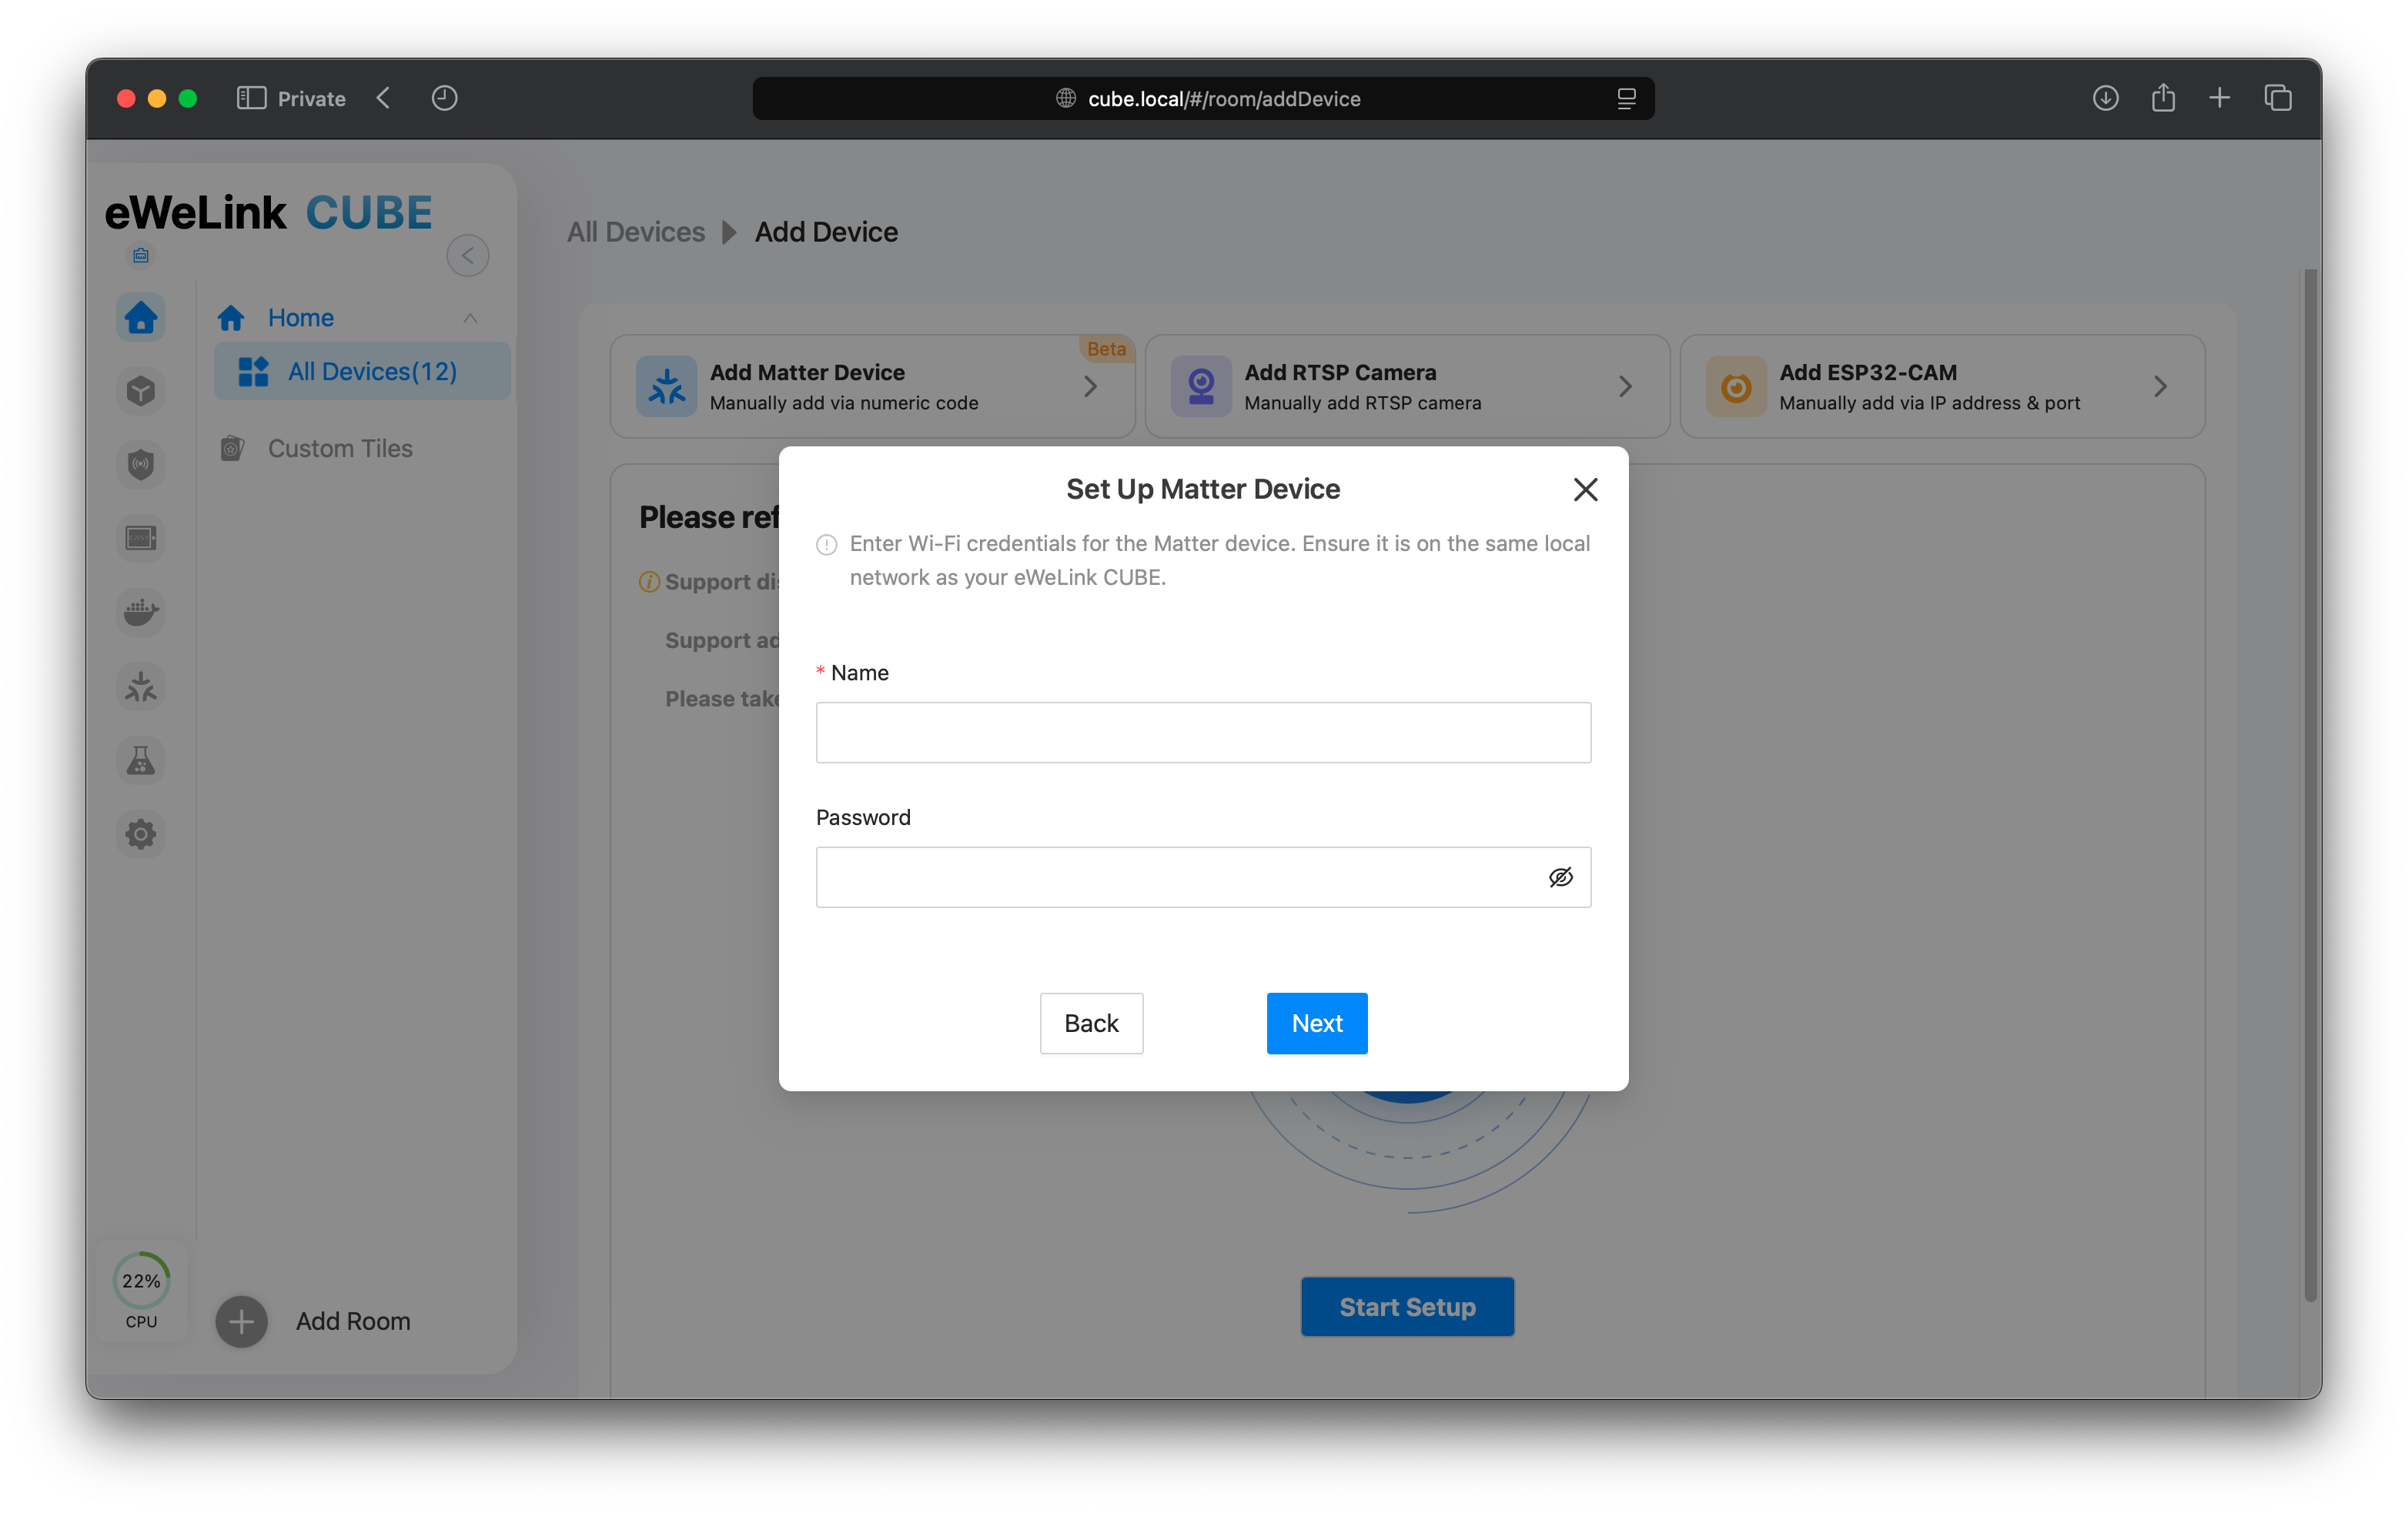Click the Docker whale sidebar icon

click(141, 612)
